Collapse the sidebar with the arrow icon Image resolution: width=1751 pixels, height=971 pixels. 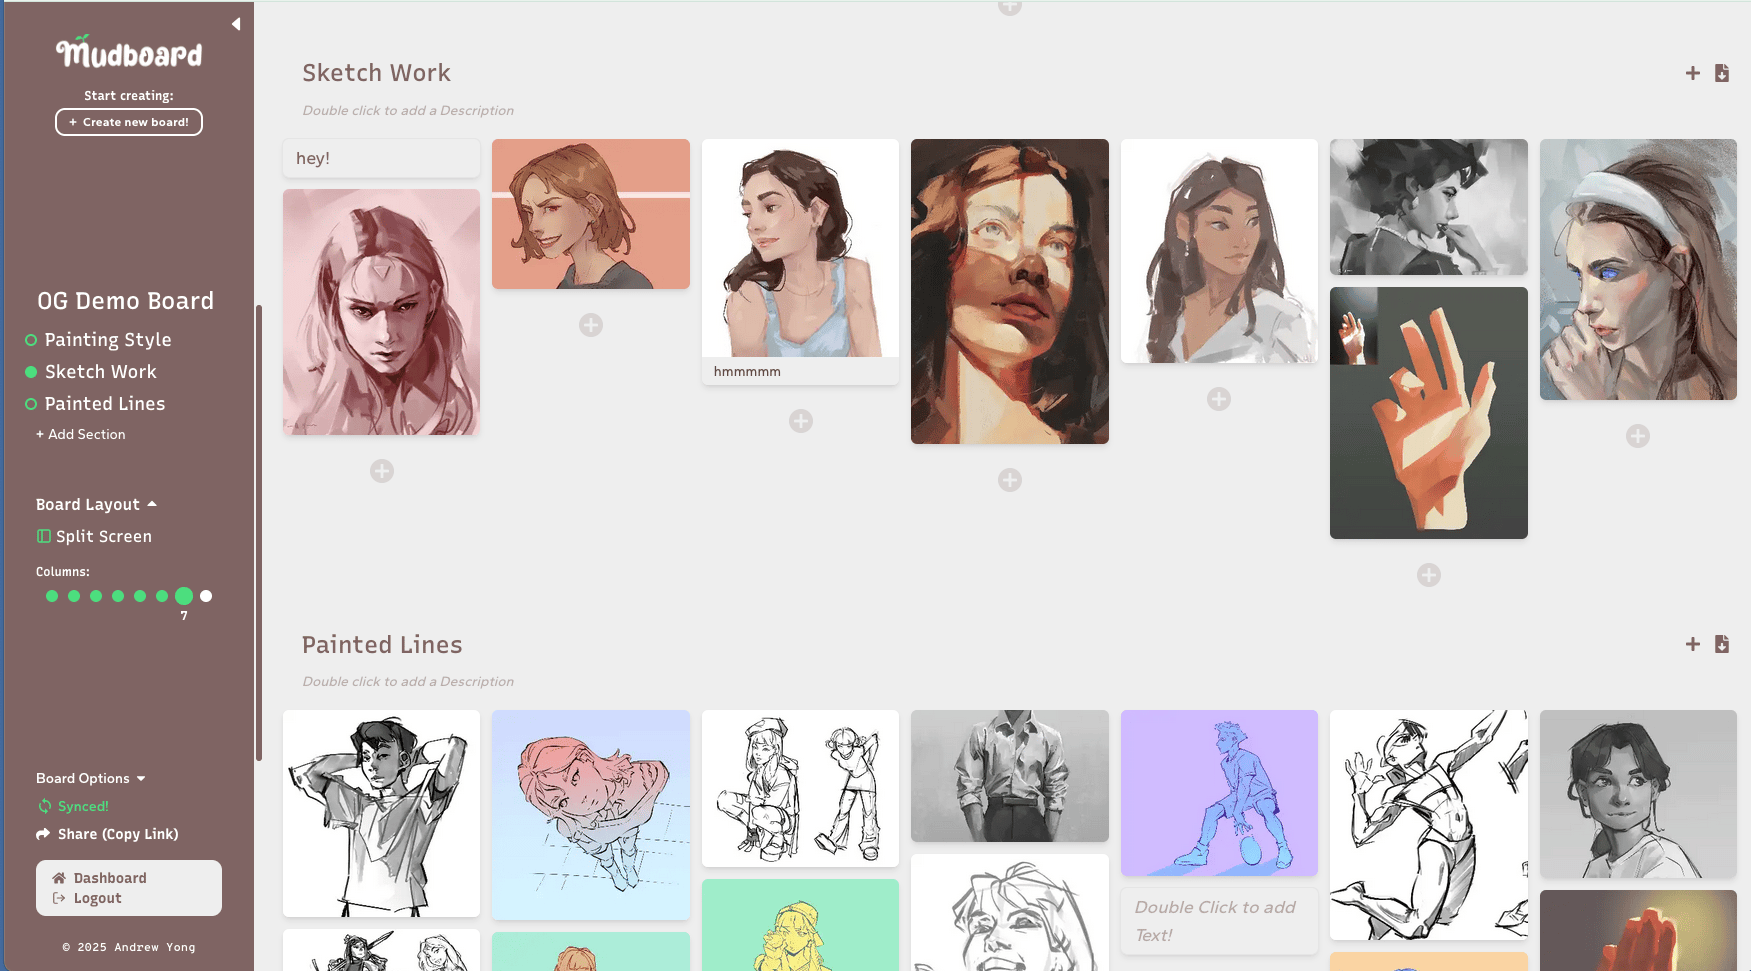tap(236, 24)
